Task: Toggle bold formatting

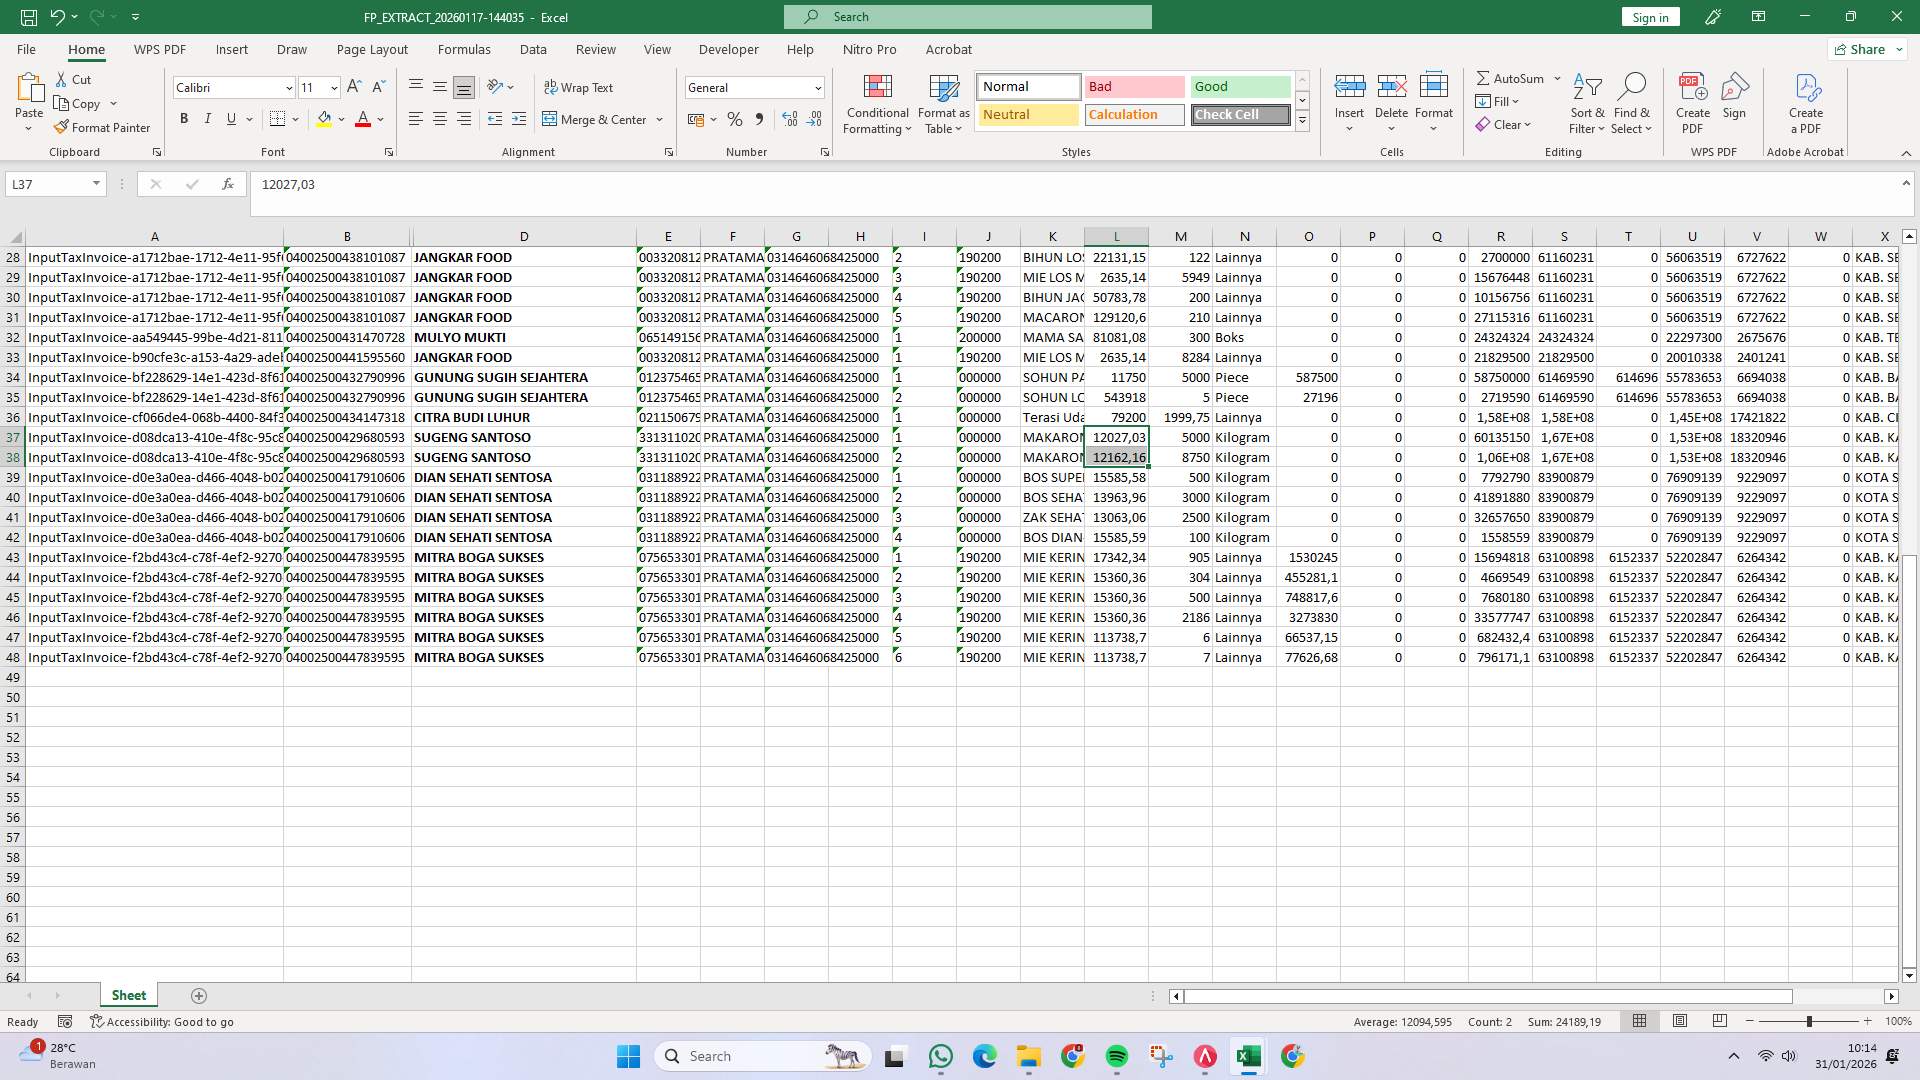Action: coord(184,118)
